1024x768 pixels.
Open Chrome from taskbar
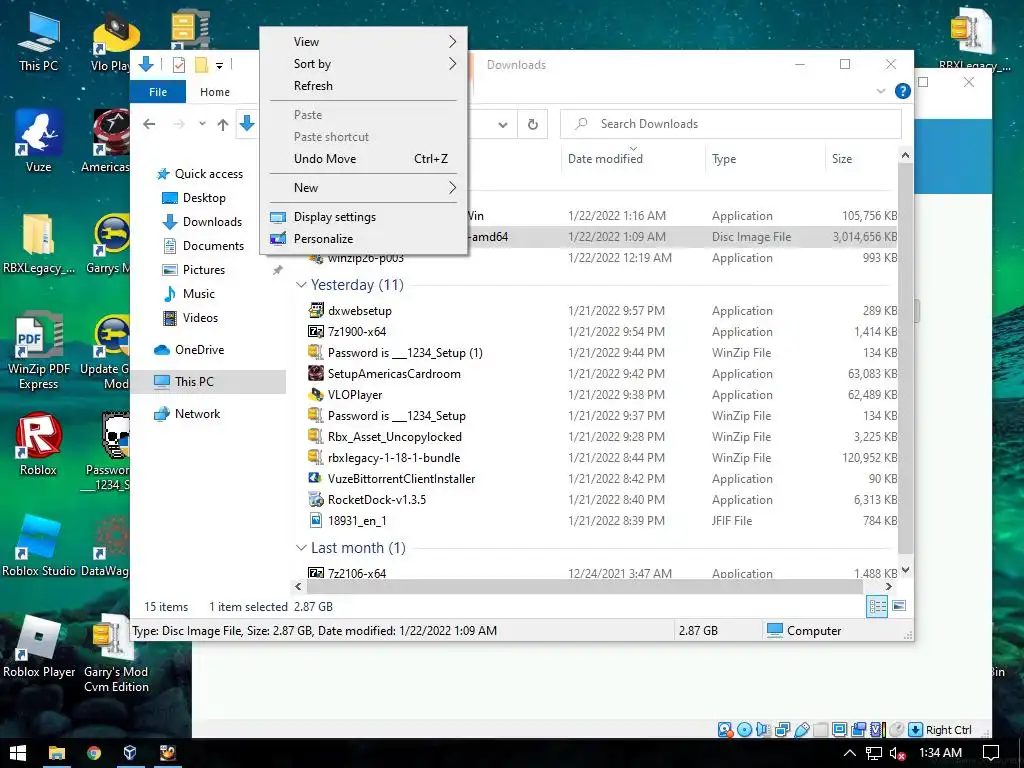[x=94, y=753]
